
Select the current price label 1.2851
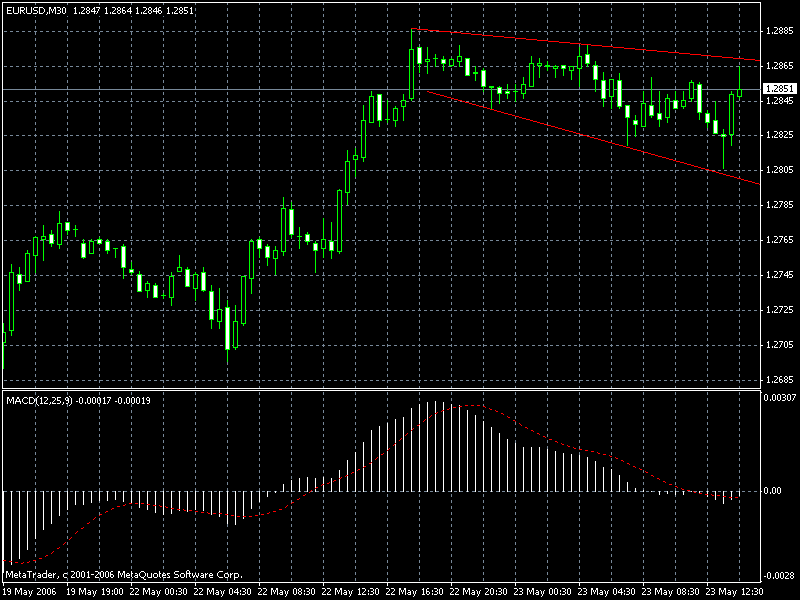coord(780,89)
